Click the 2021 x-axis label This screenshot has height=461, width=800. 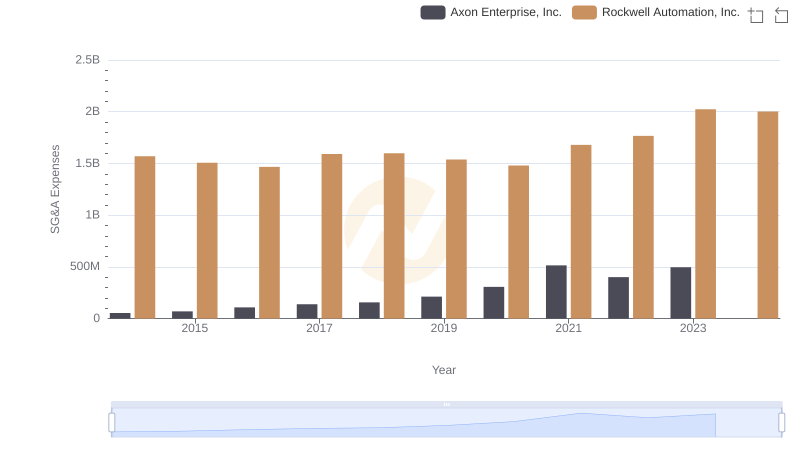[568, 328]
